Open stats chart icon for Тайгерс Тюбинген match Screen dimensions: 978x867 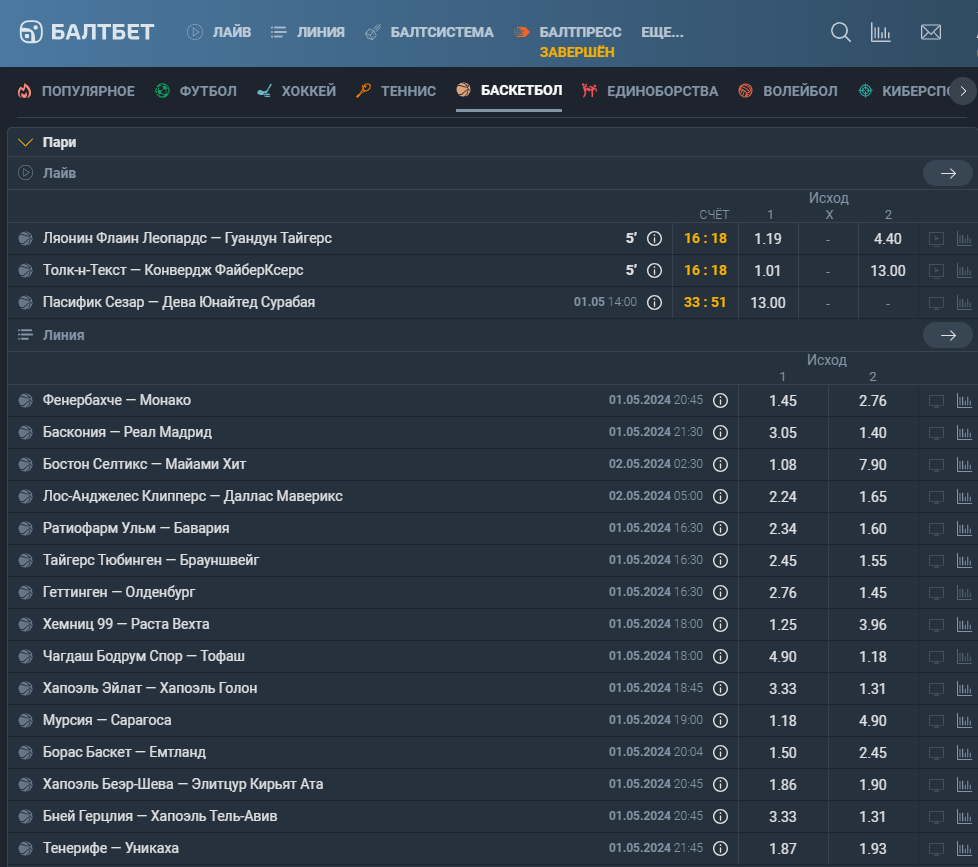pyautogui.click(x=964, y=561)
